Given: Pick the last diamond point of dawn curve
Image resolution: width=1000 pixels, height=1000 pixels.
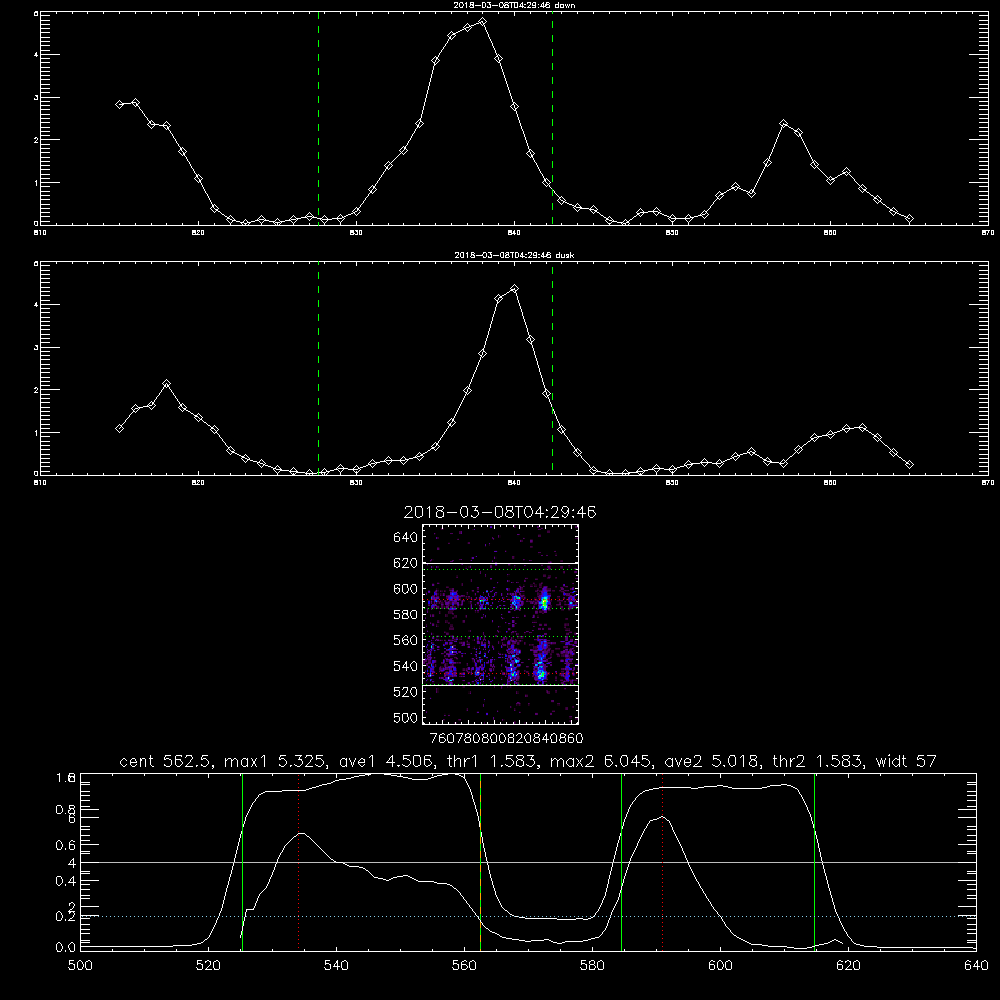Looking at the screenshot, I should click(909, 218).
